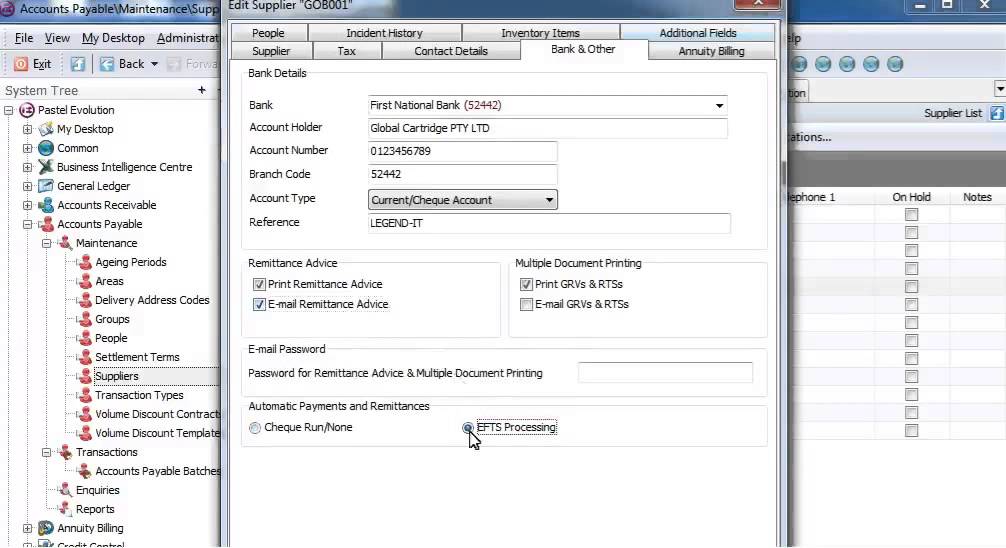Click the Suppliers tree item
This screenshot has width=1006, height=548.
(116, 376)
